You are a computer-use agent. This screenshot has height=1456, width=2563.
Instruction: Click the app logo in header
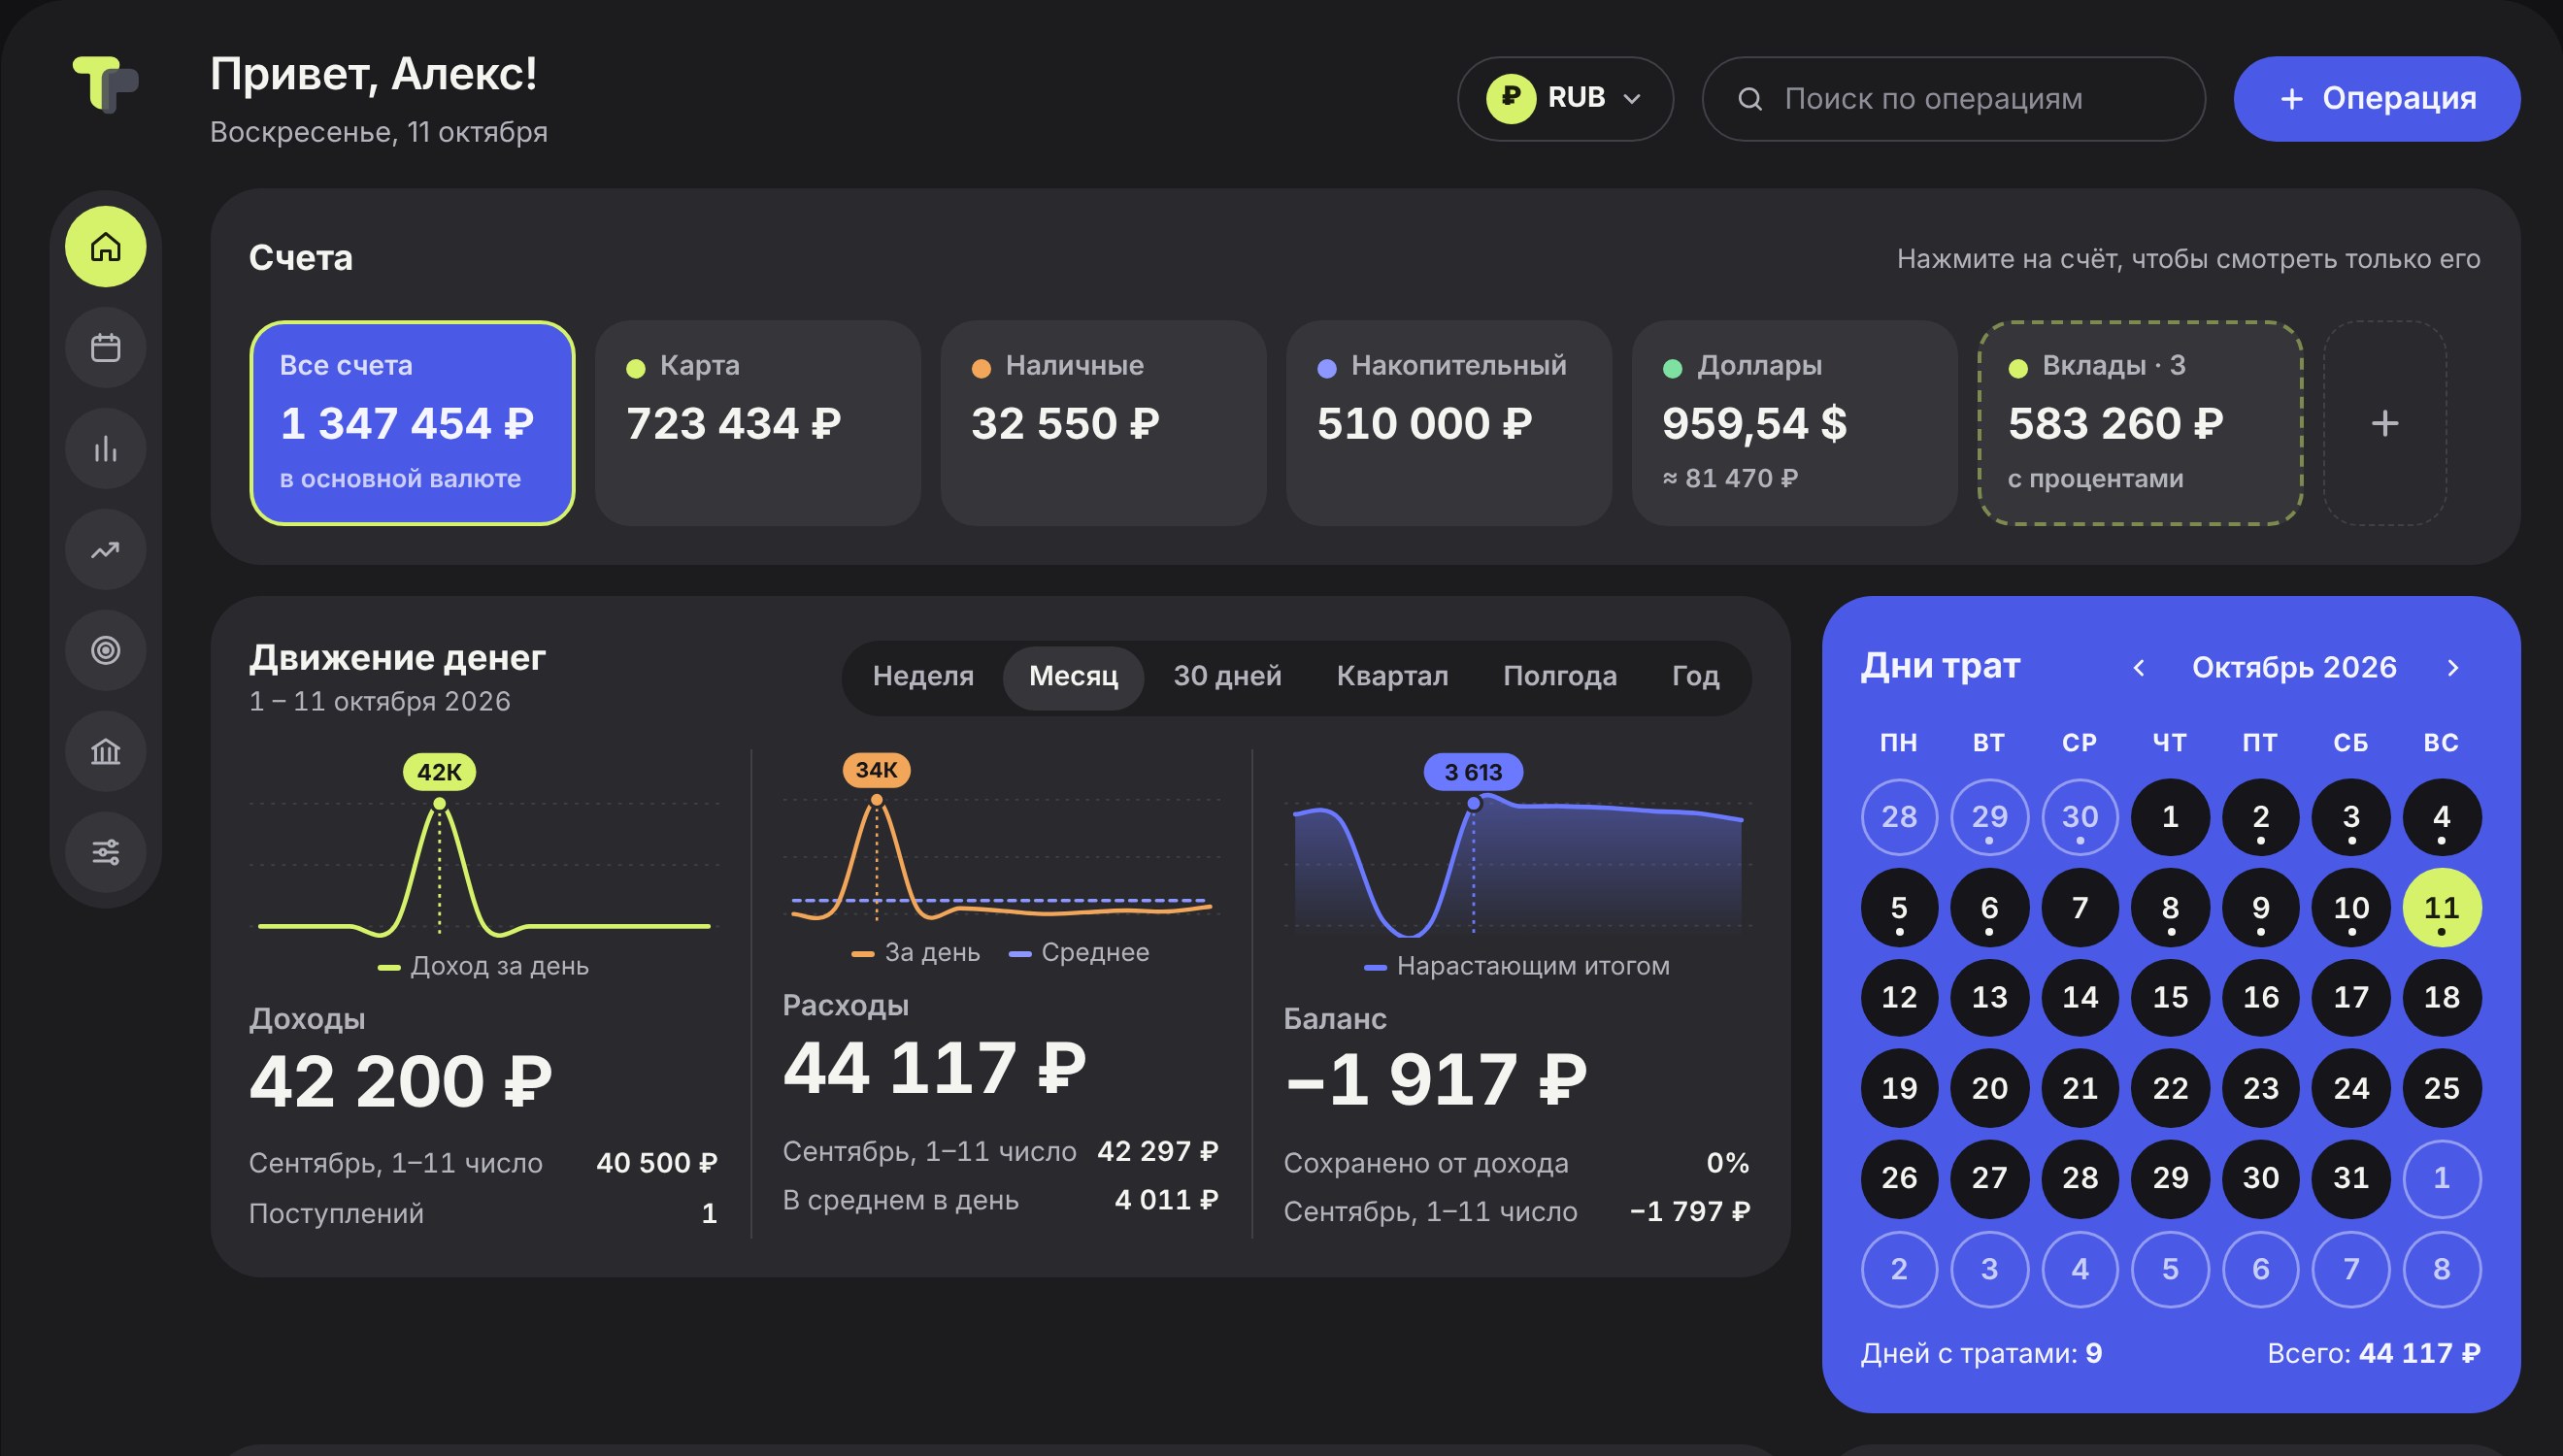pyautogui.click(x=105, y=85)
